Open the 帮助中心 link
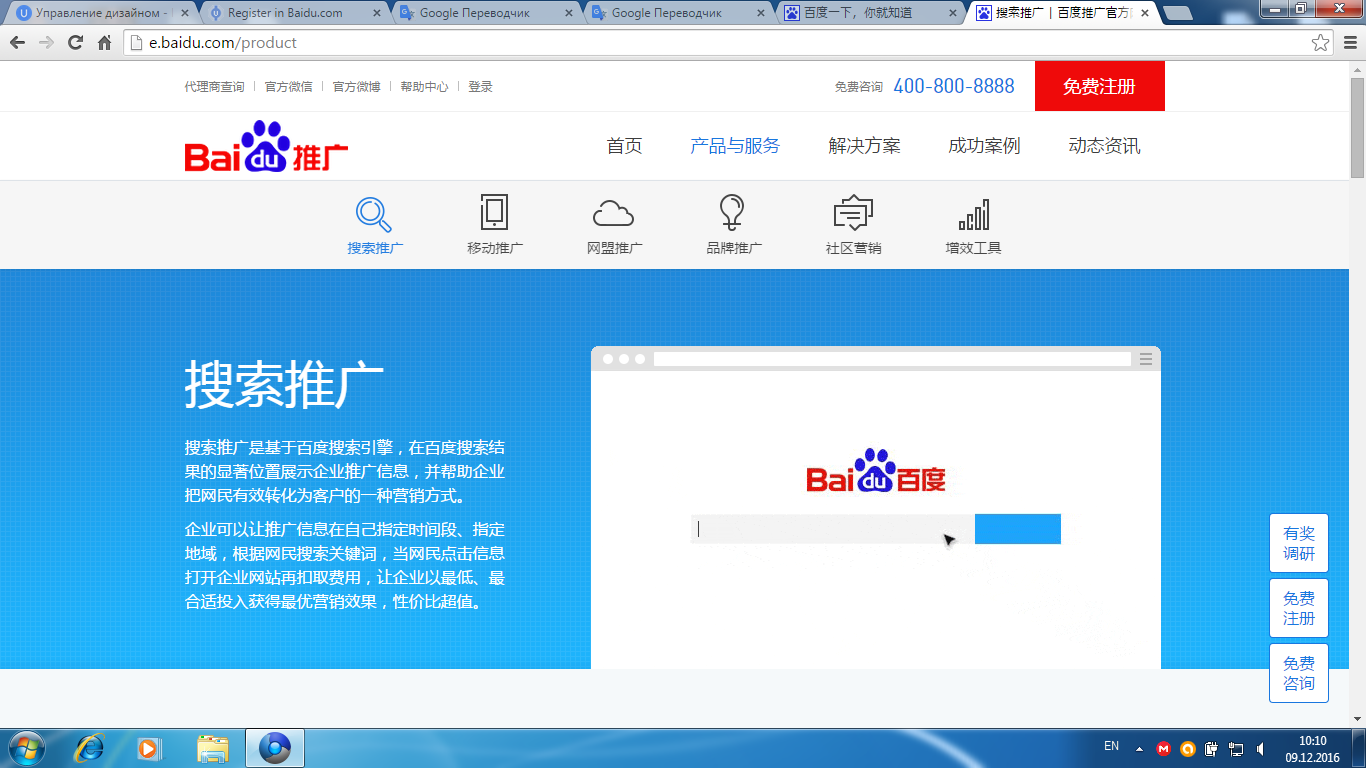Screen dimensions: 1366x768 click(424, 87)
